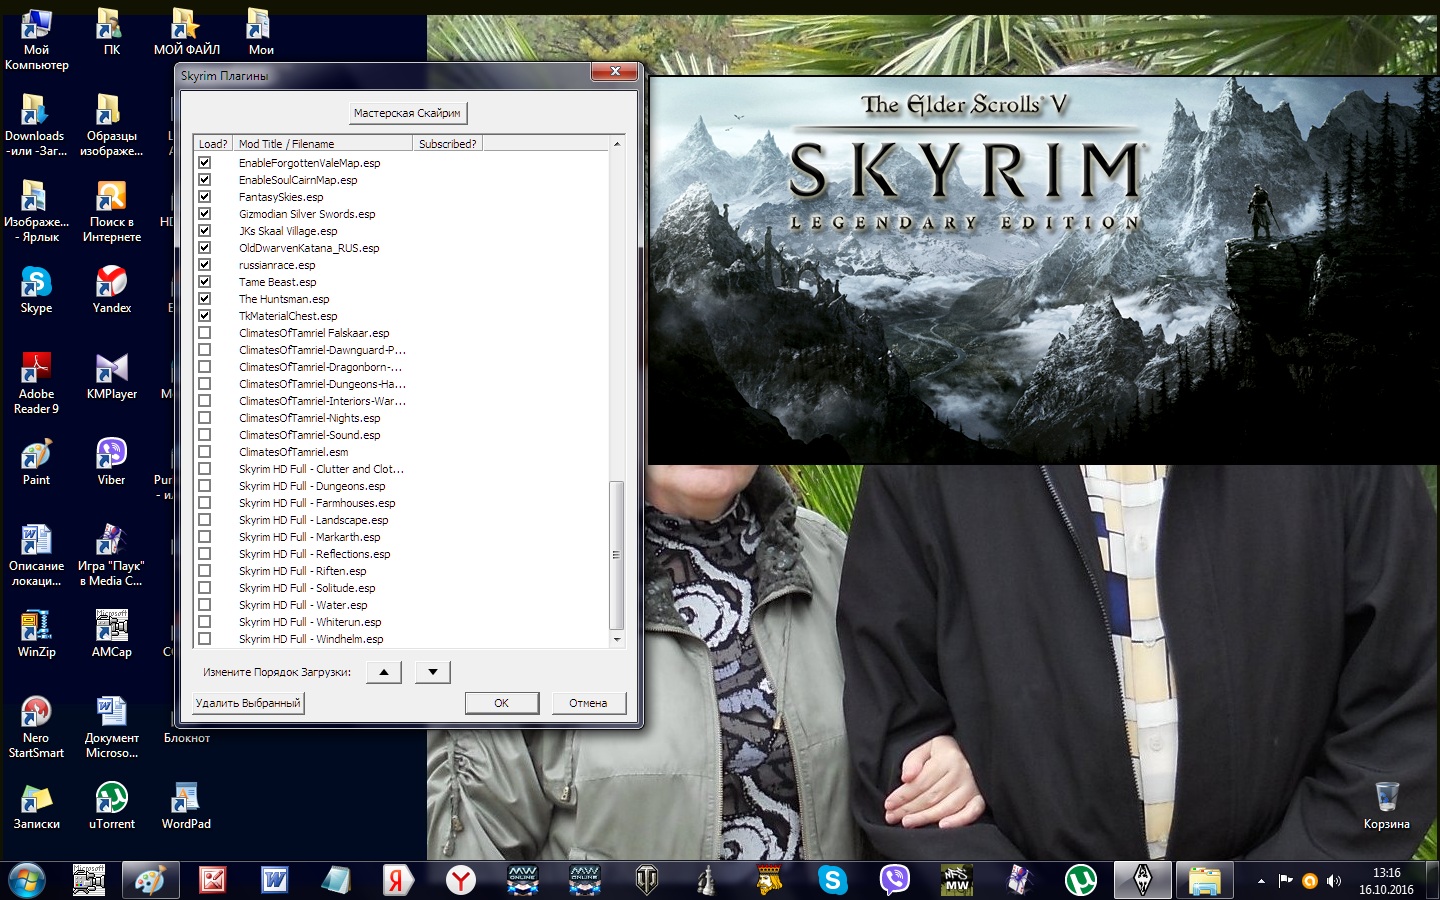
Task: Move plugin up in load order
Action: pos(384,672)
